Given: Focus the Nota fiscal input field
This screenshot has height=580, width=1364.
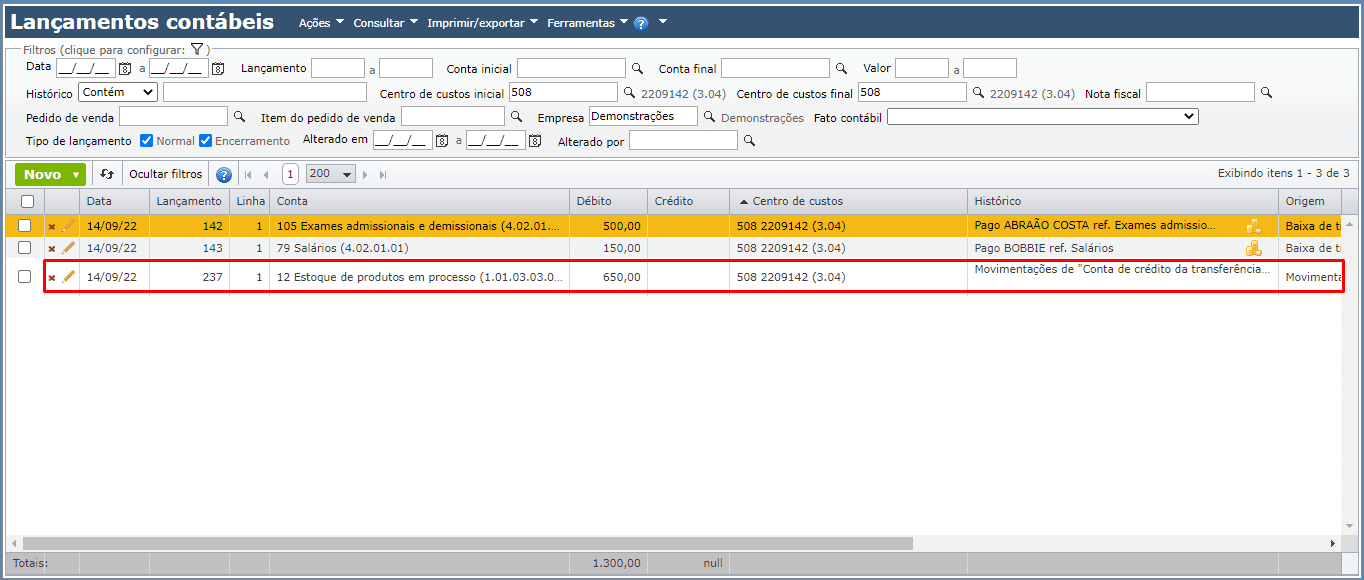Looking at the screenshot, I should [1200, 92].
